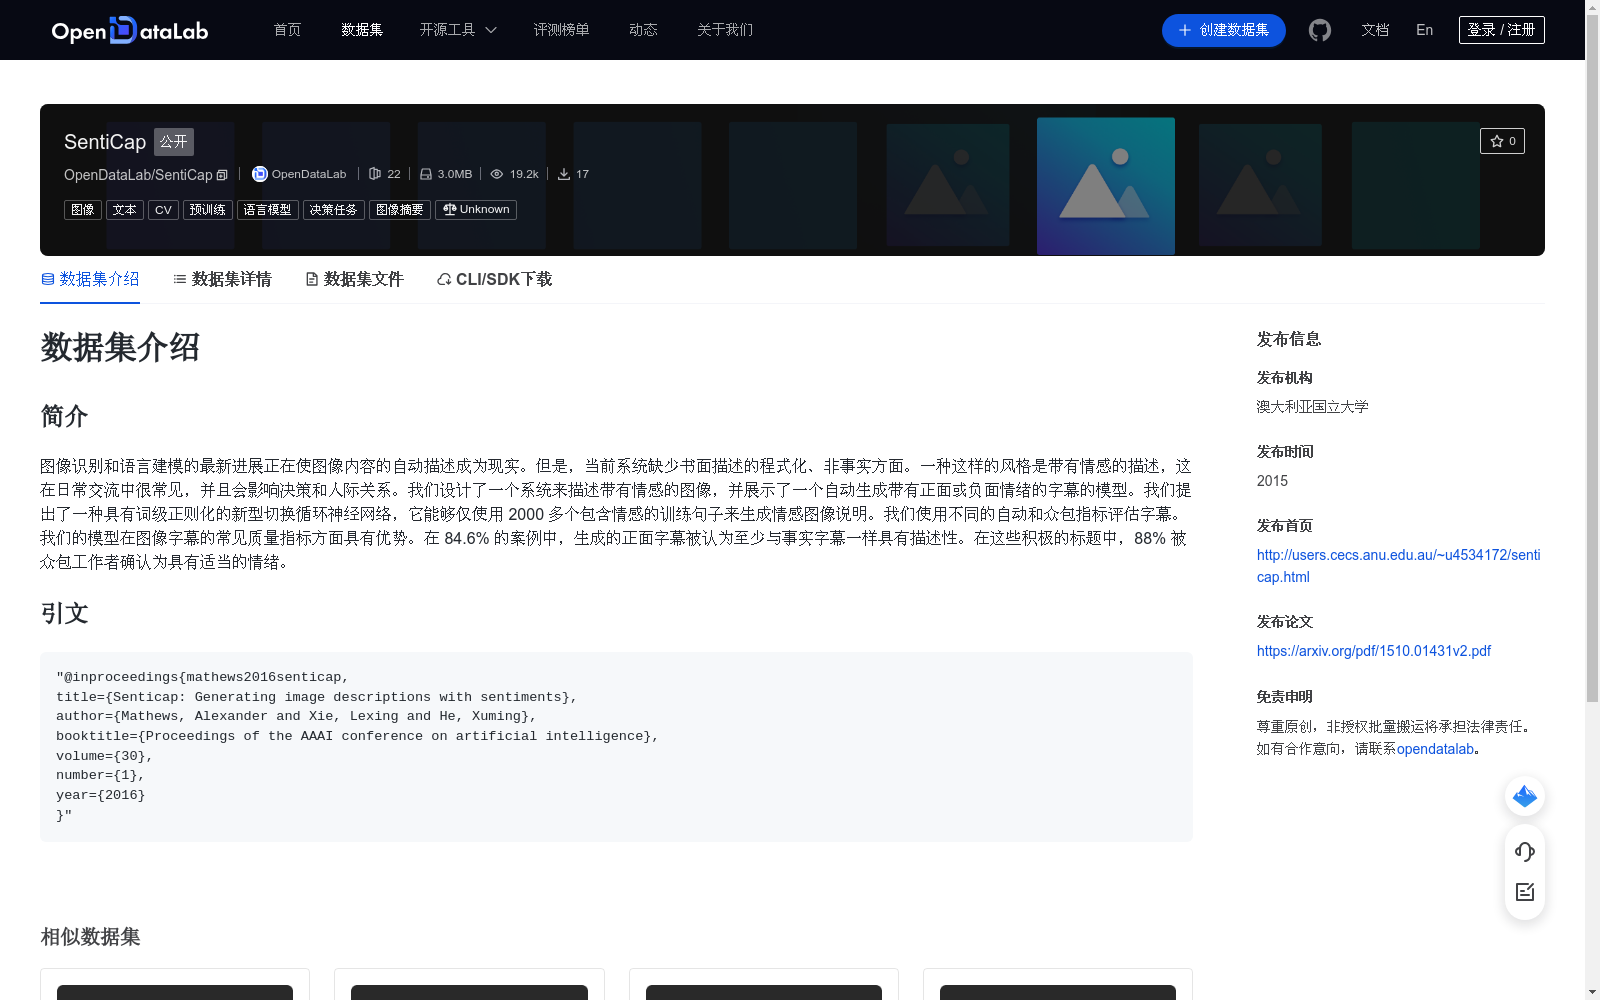Image resolution: width=1600 pixels, height=1000 pixels.
Task: Open 关于我们 navigation item
Action: [725, 30]
